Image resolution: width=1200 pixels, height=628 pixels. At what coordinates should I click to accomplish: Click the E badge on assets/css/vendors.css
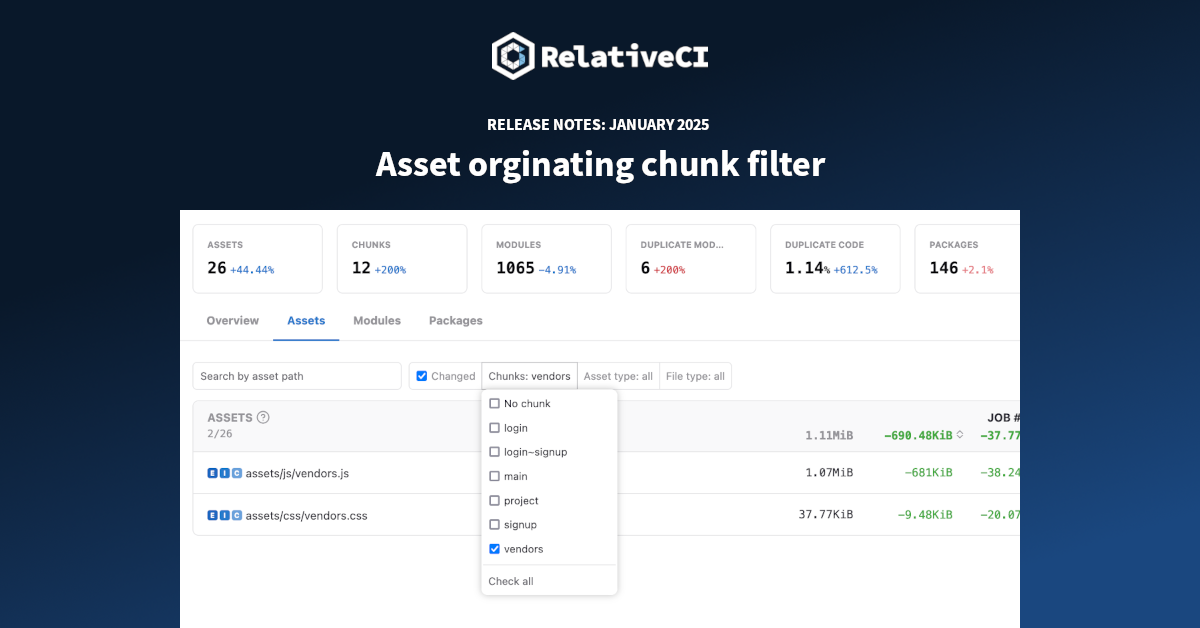[x=211, y=515]
